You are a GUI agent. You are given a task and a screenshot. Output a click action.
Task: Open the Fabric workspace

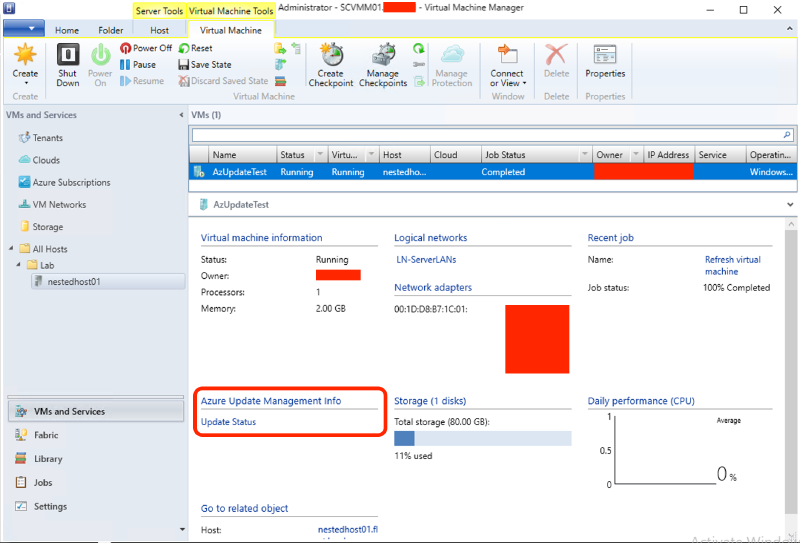click(x=47, y=435)
